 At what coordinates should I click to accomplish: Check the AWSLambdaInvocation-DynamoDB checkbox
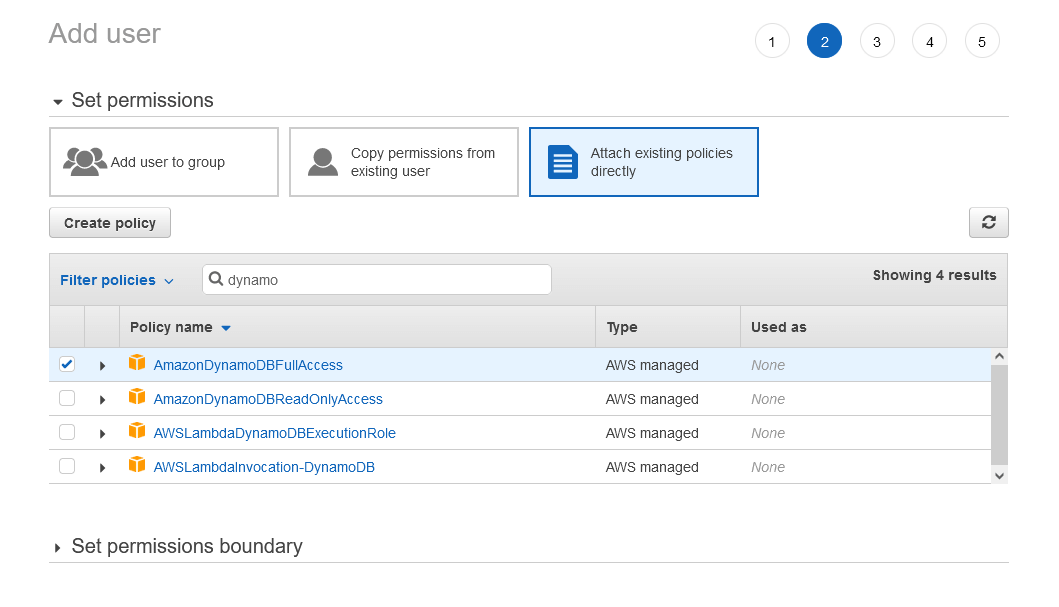click(x=67, y=466)
